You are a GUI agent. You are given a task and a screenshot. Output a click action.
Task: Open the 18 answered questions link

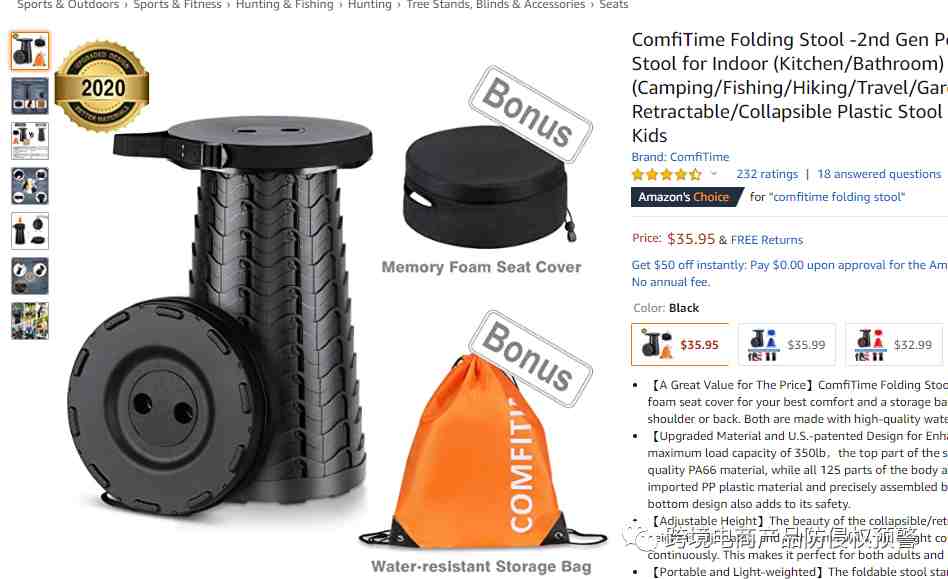coord(879,174)
